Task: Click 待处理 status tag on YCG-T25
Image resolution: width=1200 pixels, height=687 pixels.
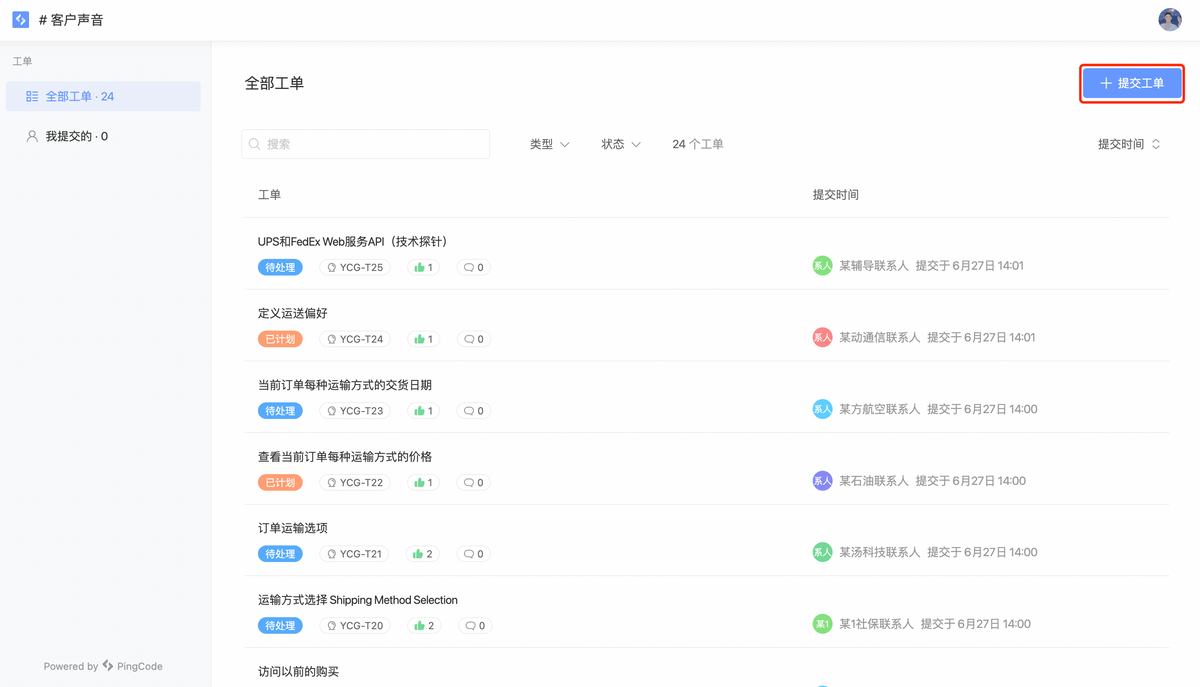Action: pos(280,267)
